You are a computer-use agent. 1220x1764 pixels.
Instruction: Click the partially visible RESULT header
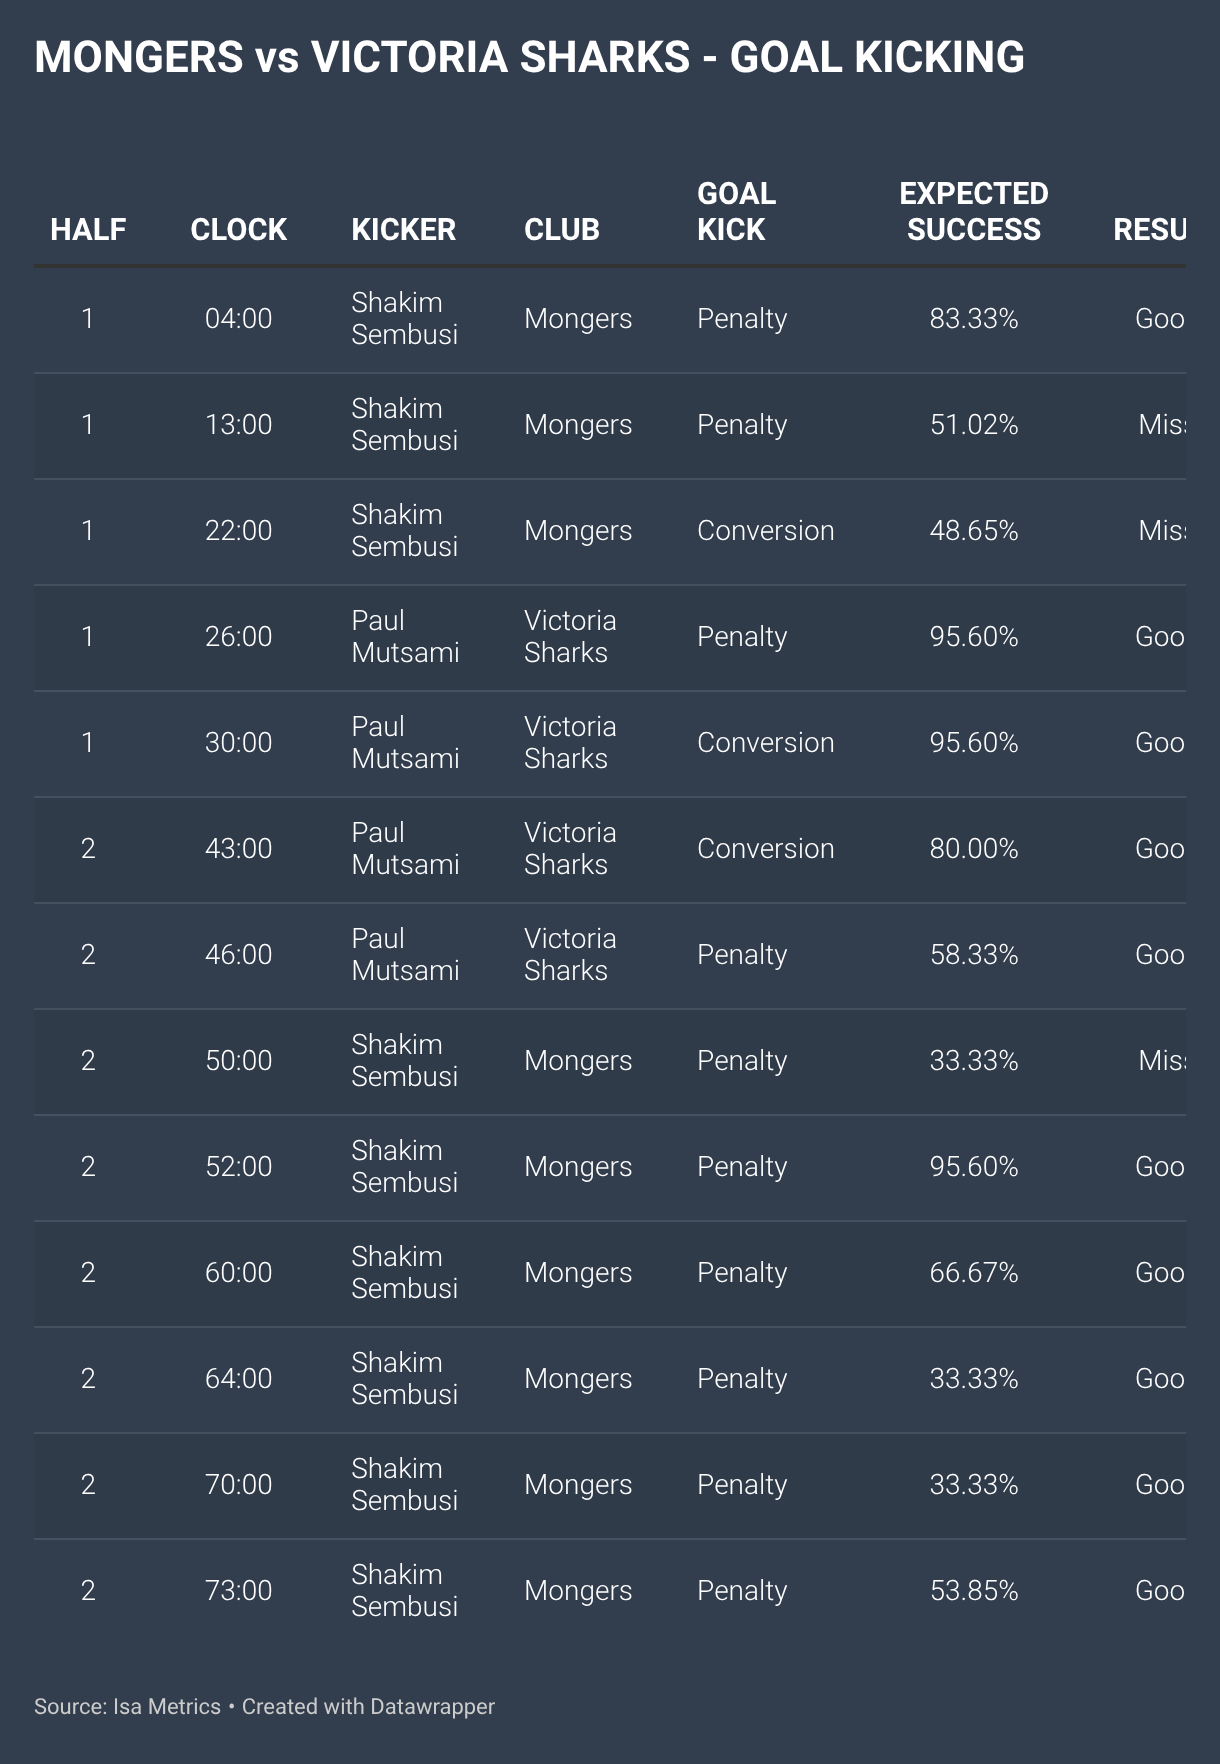1150,230
